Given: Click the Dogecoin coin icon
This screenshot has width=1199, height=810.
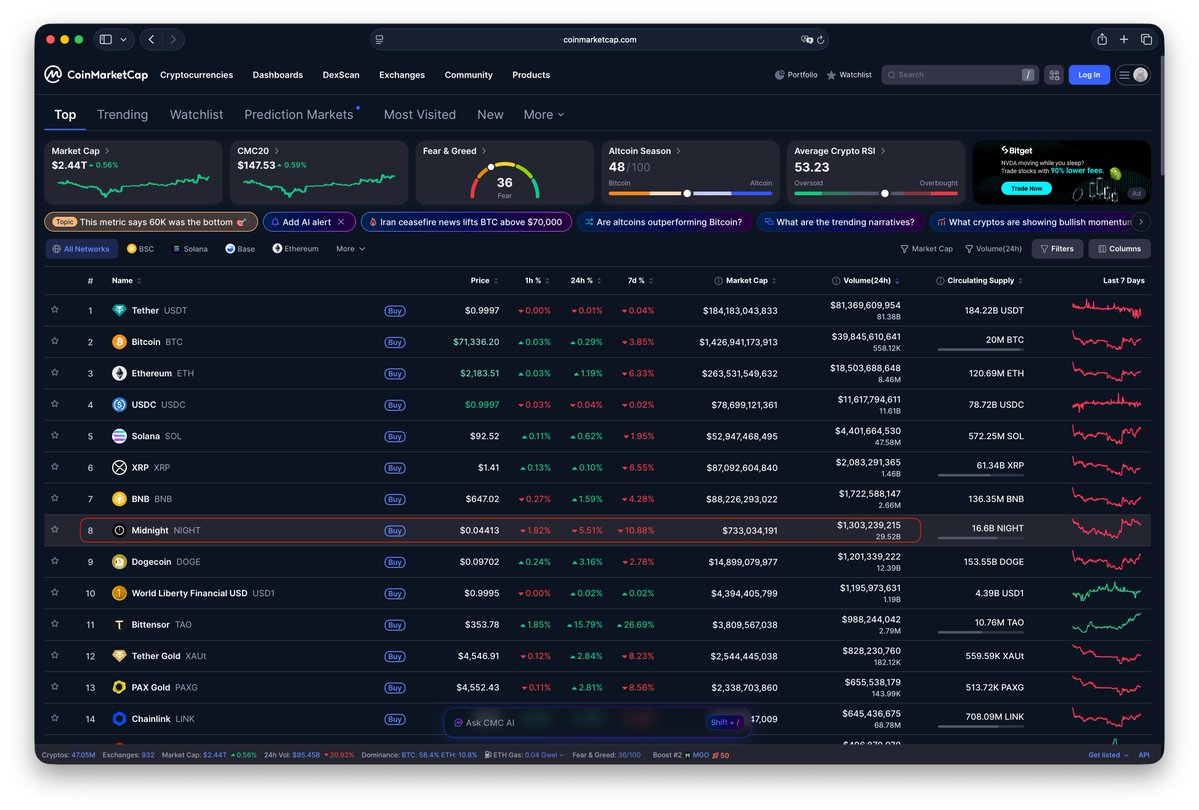Looking at the screenshot, I should tap(119, 561).
